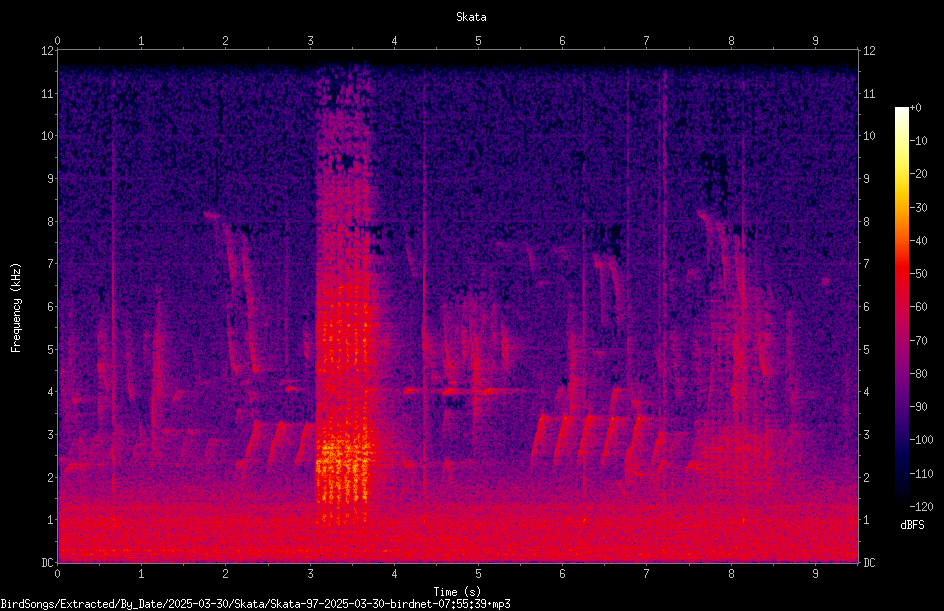The height and width of the screenshot is (611, 944).
Task: Select the "6" kHz tick on the left frequency axis
Action: pyautogui.click(x=51, y=307)
